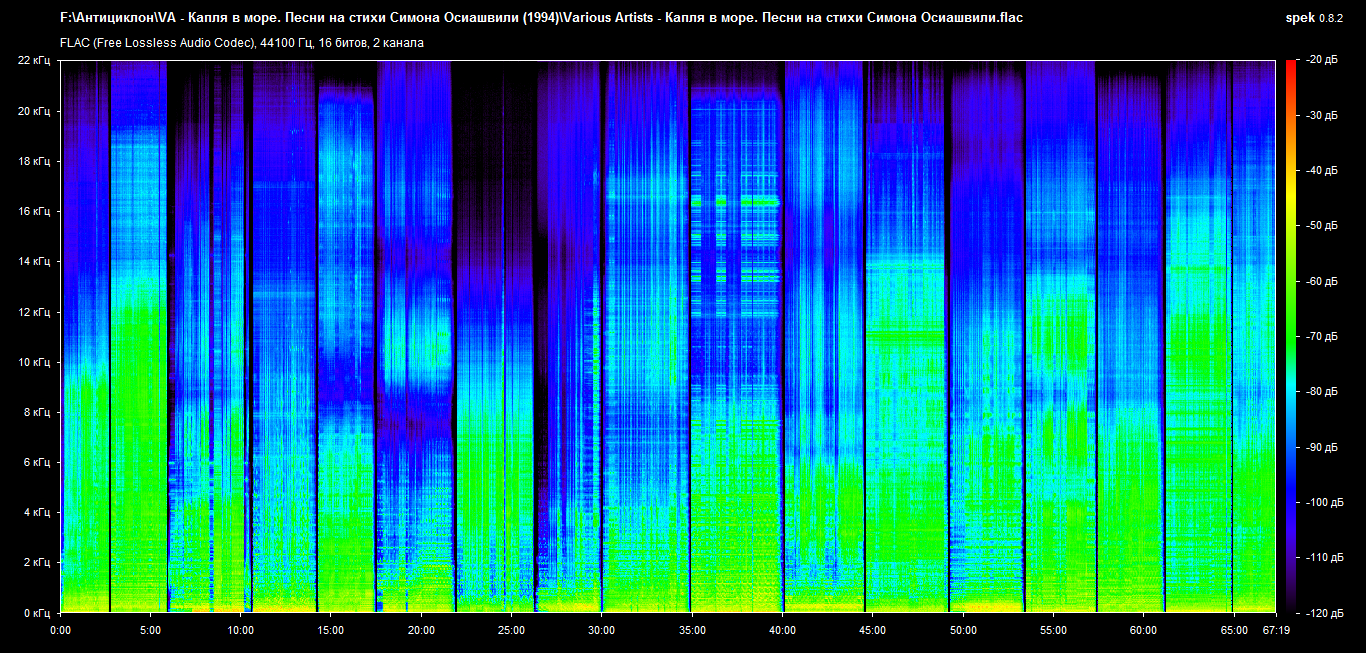Click the 0 кГц frequency axis label
The image size is (1366, 653).
[x=36, y=612]
